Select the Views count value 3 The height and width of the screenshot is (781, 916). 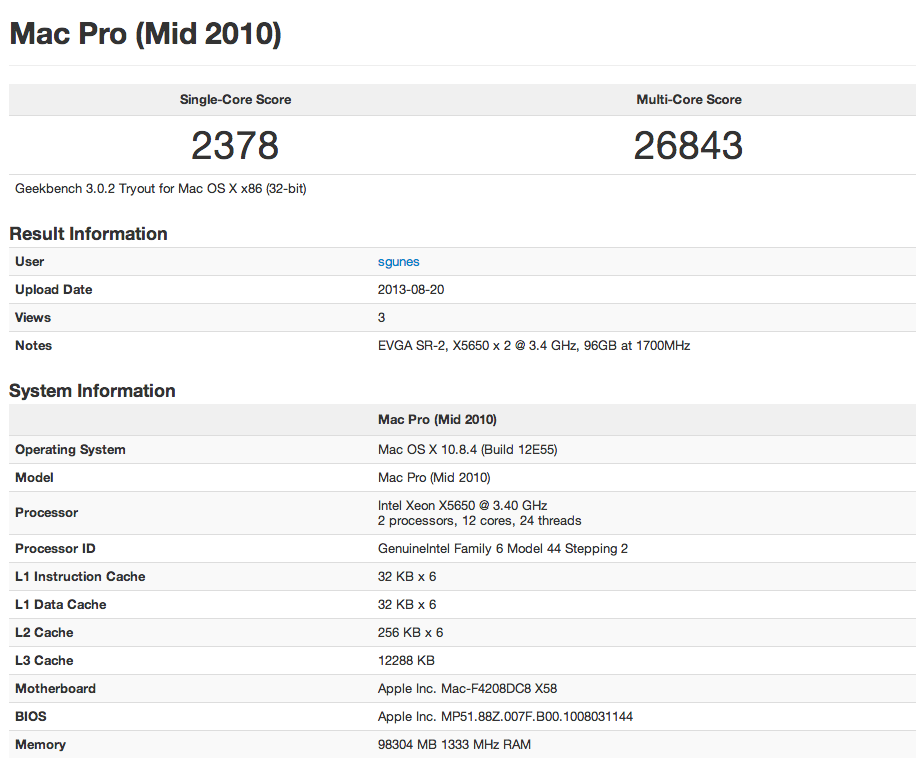pyautogui.click(x=381, y=318)
